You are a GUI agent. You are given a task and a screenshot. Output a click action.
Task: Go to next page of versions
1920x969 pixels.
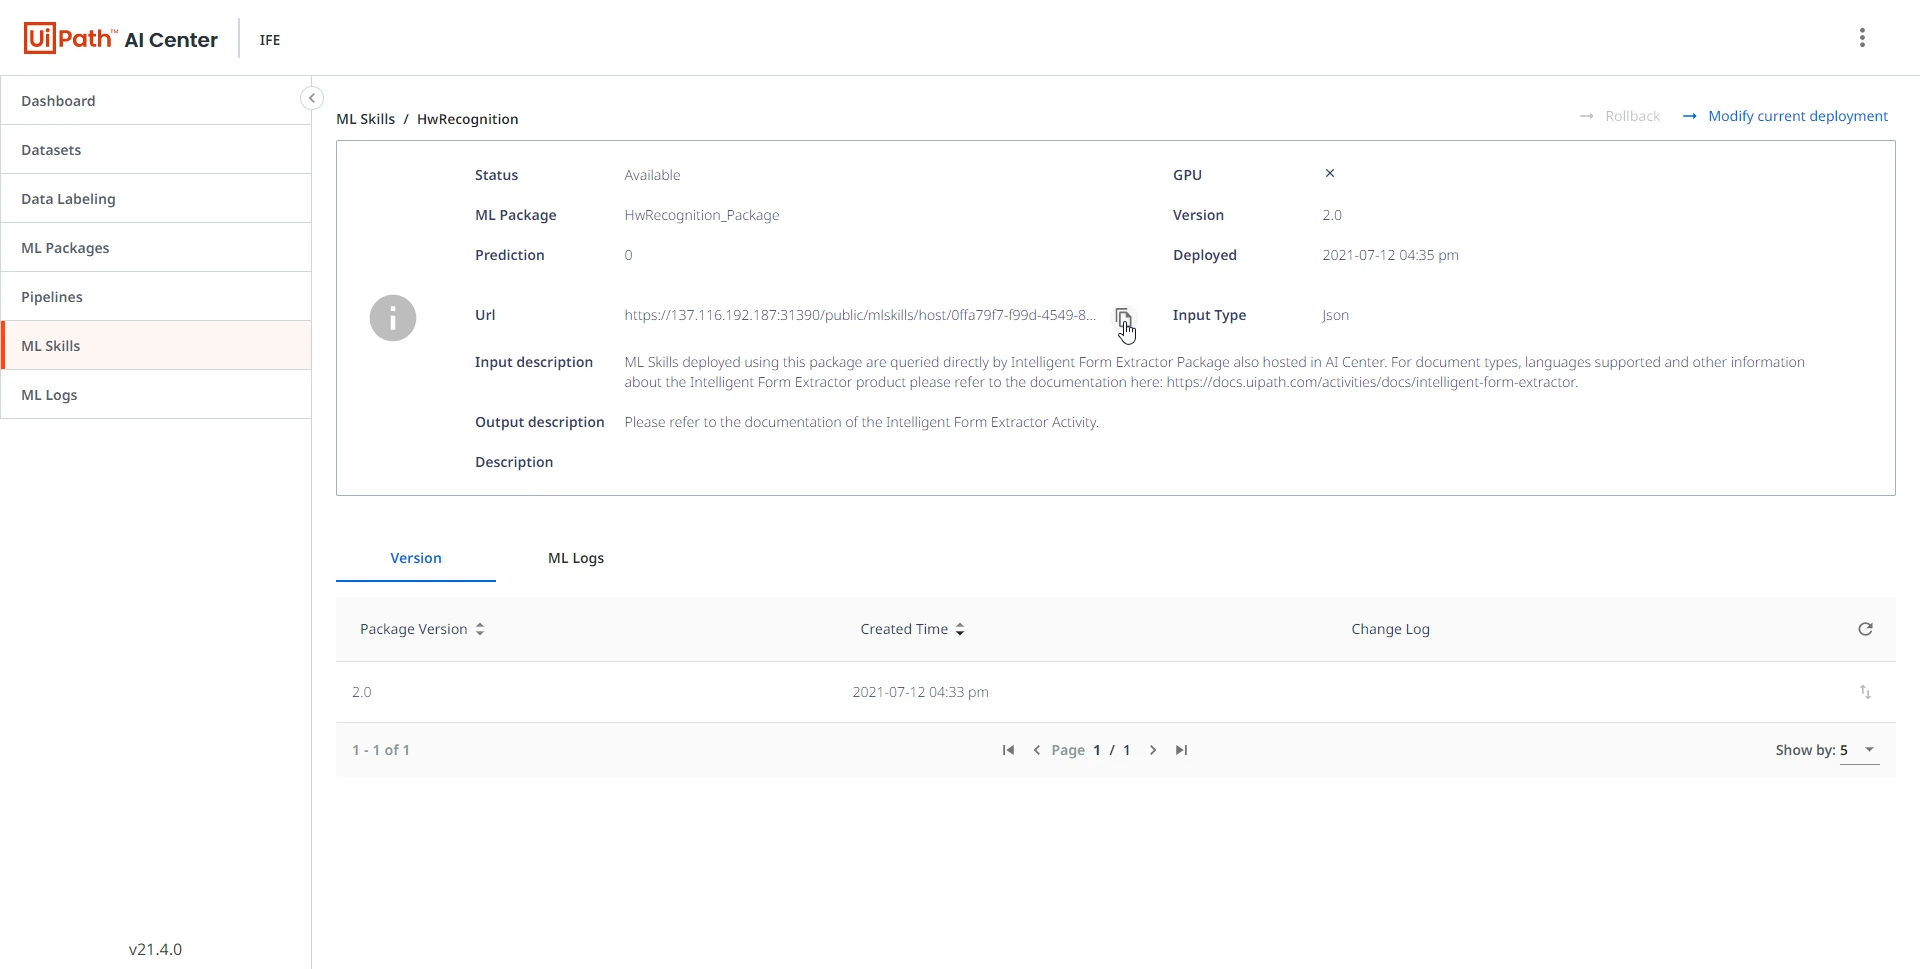tap(1153, 750)
